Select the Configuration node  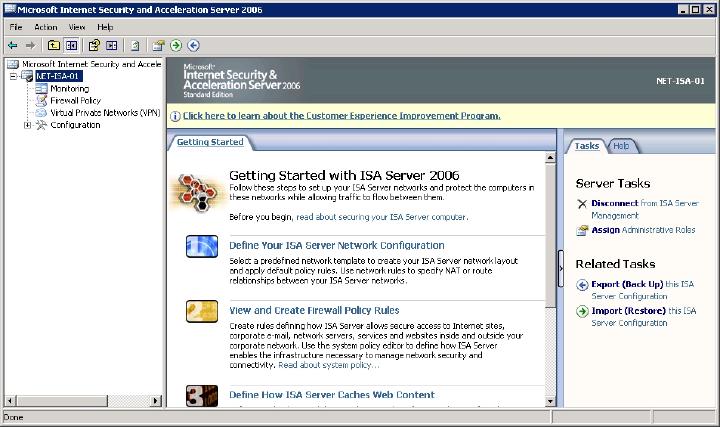(x=75, y=125)
